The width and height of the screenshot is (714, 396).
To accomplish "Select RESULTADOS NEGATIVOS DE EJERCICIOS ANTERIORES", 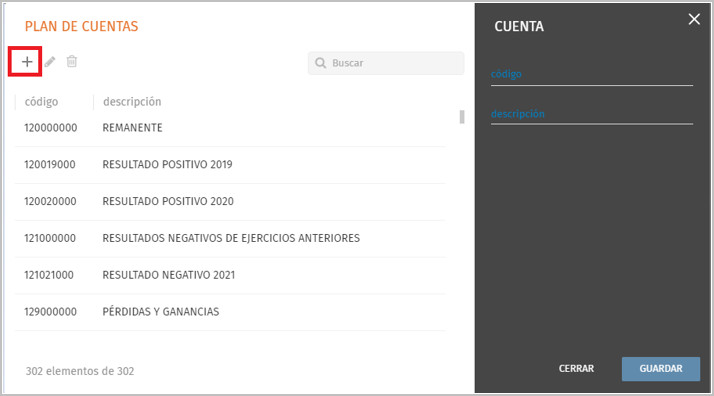I will [x=231, y=239].
